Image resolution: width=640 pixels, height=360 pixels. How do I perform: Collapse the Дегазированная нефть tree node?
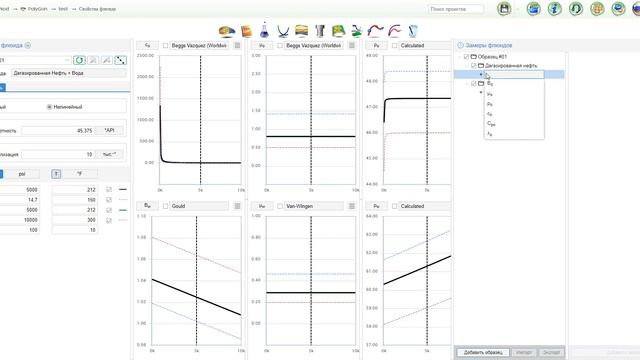(x=467, y=66)
